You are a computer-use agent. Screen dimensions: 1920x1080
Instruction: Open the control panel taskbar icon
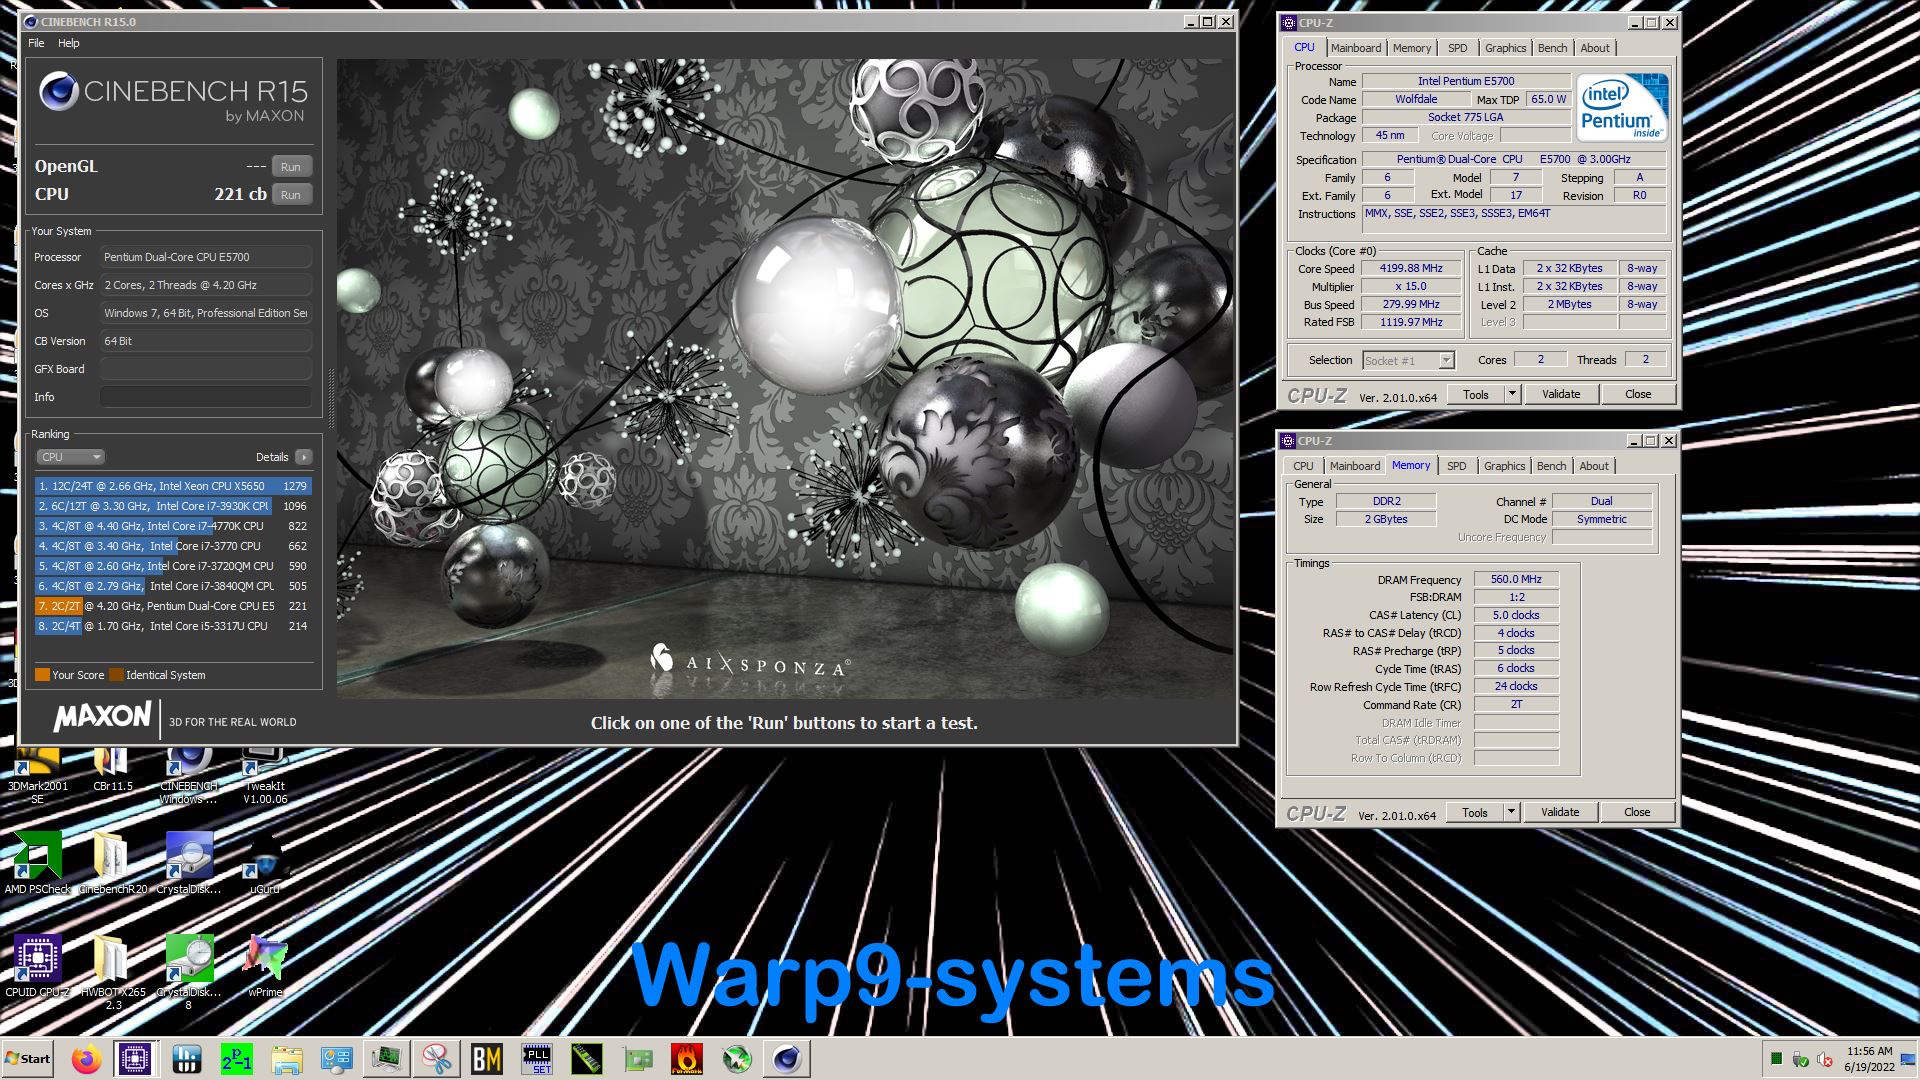click(x=337, y=1058)
